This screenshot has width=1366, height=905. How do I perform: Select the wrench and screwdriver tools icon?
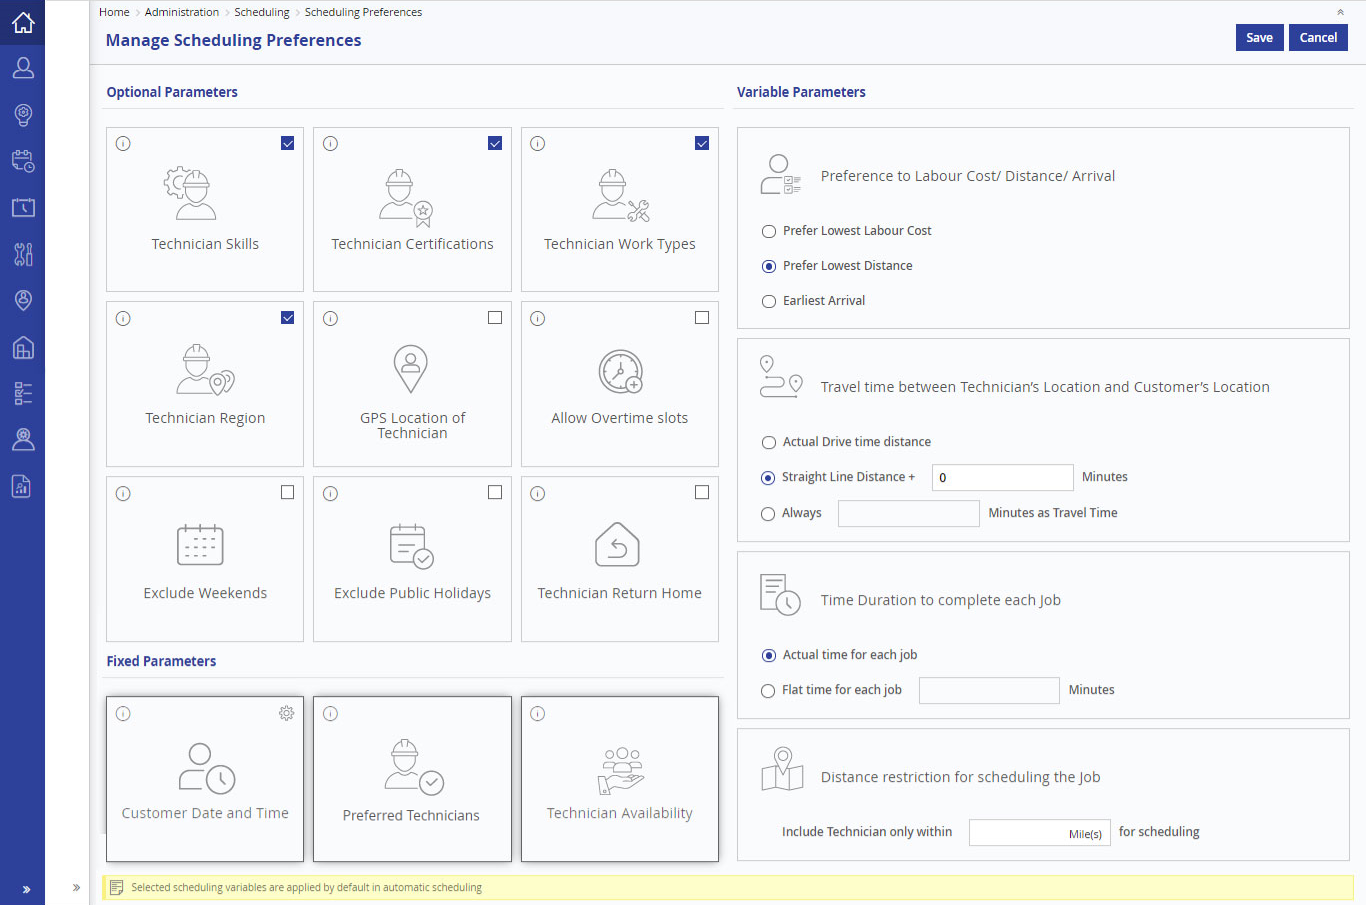click(23, 253)
